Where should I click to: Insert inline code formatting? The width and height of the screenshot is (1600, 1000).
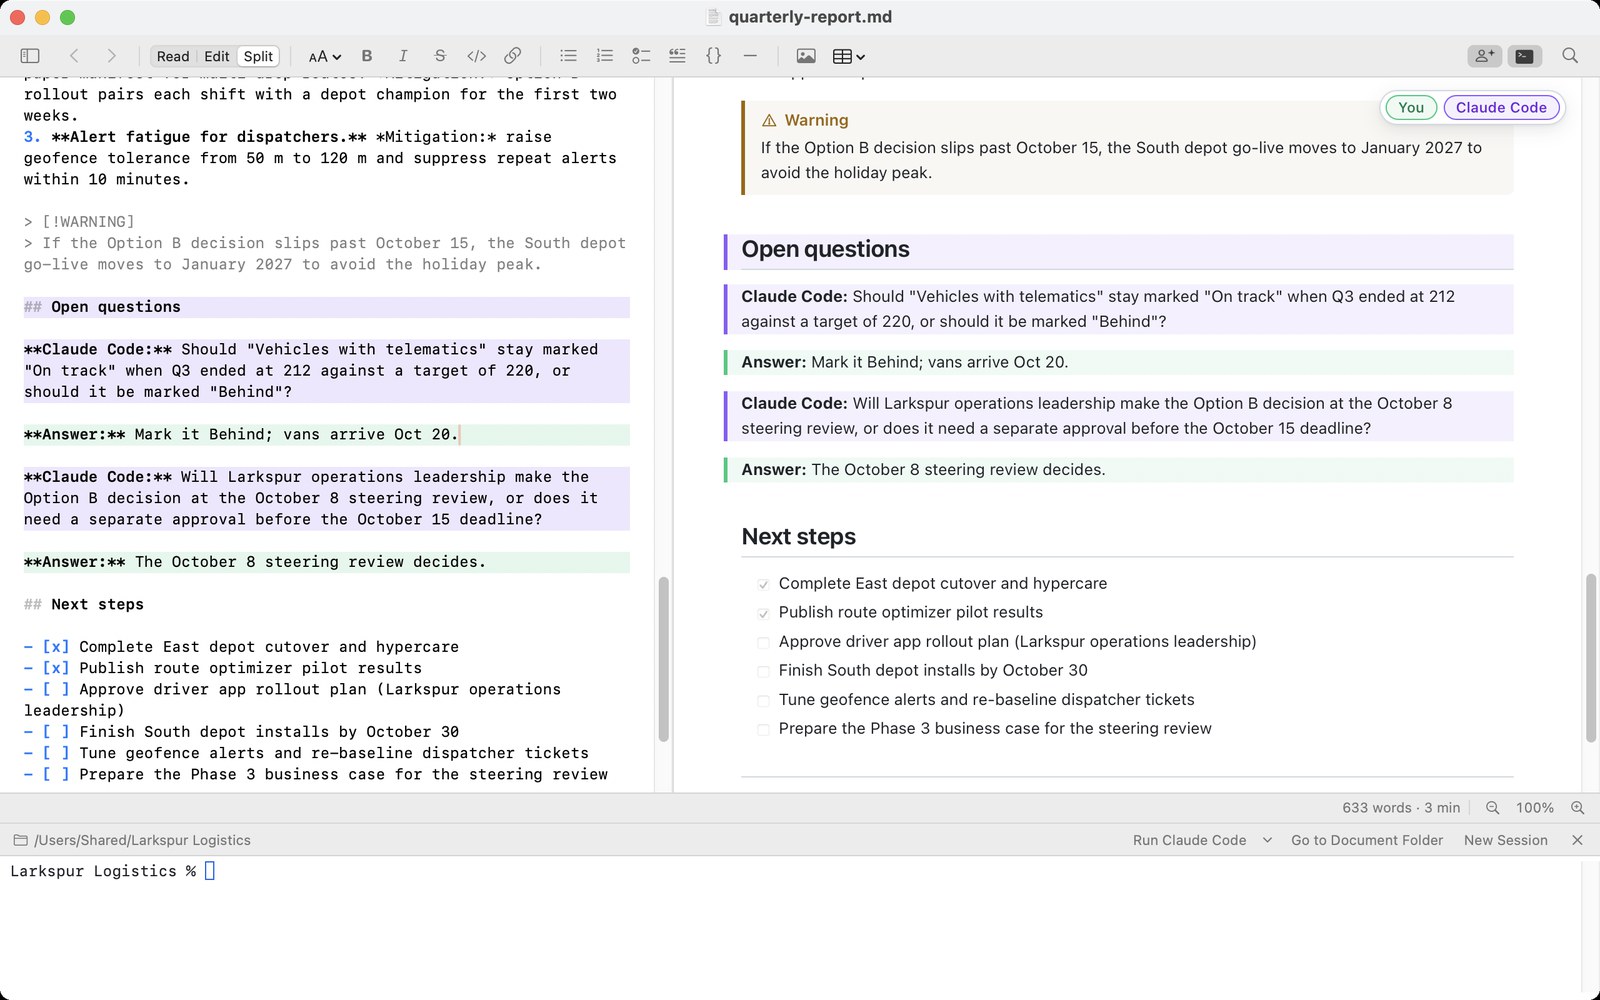pos(477,56)
